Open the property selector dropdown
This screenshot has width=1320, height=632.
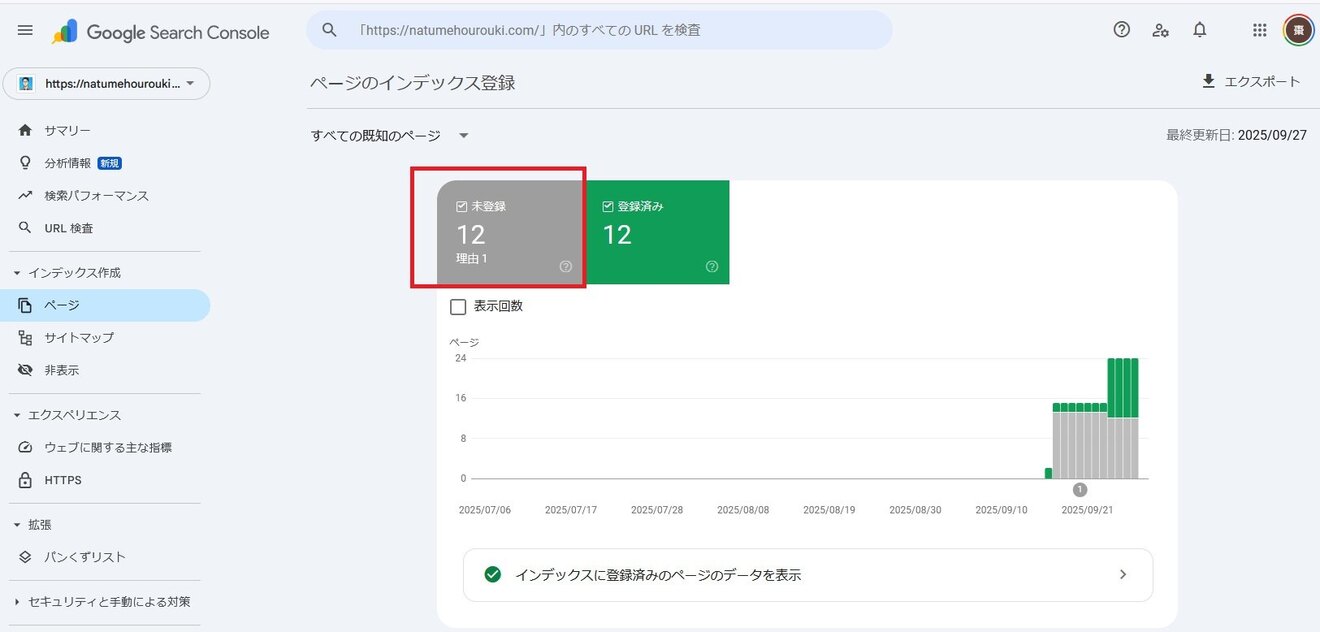point(106,84)
